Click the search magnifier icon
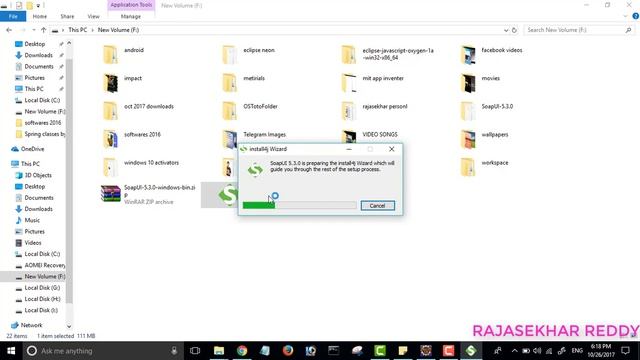Image resolution: width=640 pixels, height=360 pixels. tap(628, 30)
